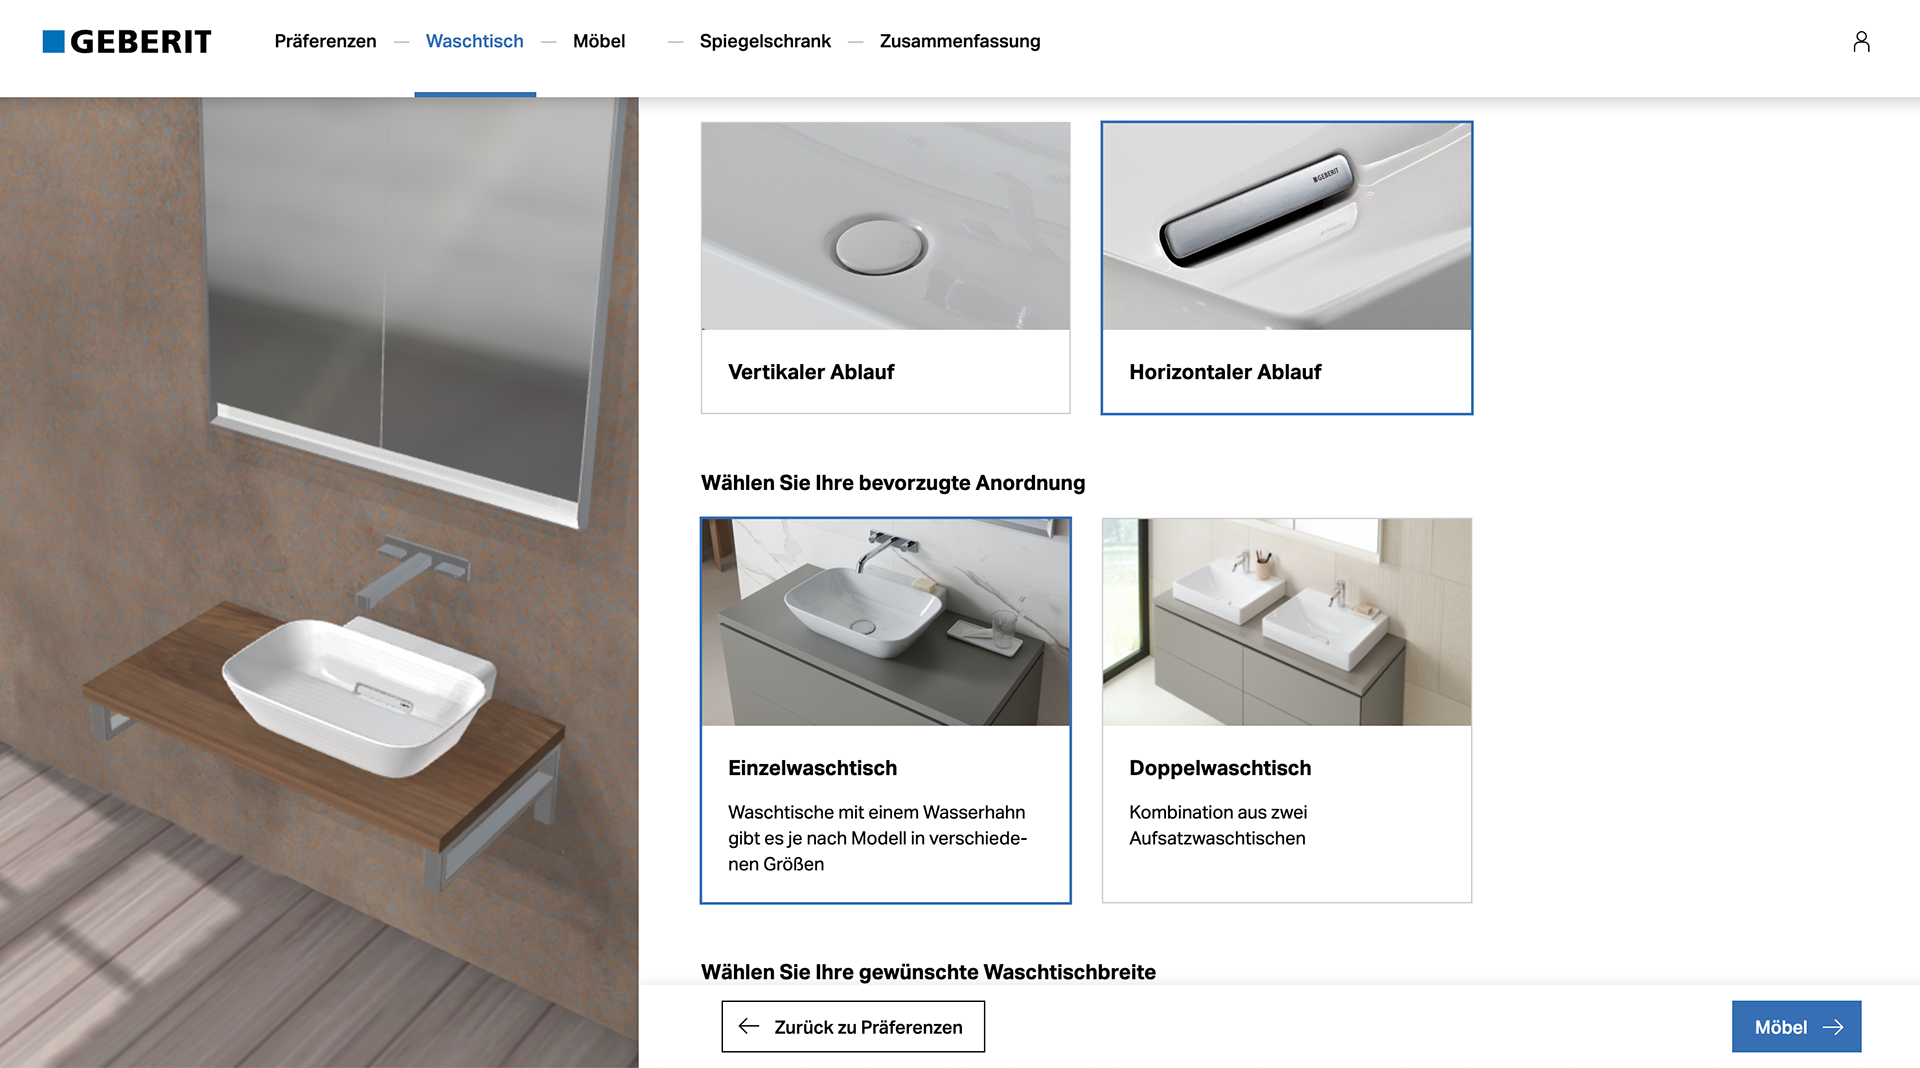This screenshot has width=1920, height=1068.
Task: Select the Vertikaler Ablauf option card
Action: click(885, 267)
